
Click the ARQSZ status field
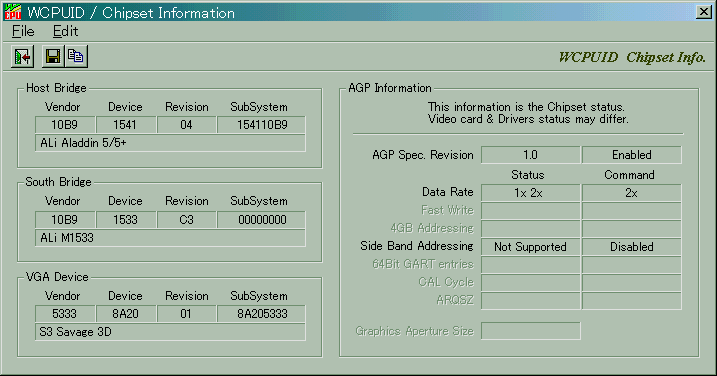coord(530,301)
